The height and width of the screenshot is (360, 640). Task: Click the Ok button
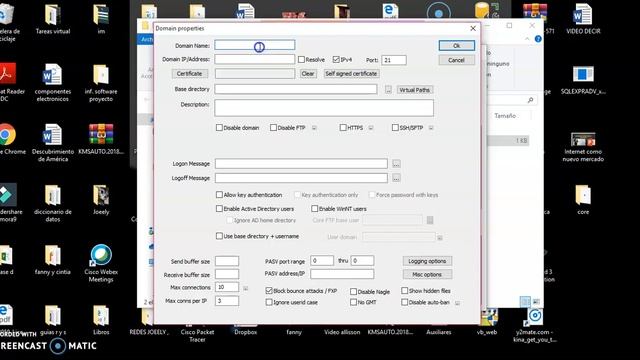[x=456, y=46]
